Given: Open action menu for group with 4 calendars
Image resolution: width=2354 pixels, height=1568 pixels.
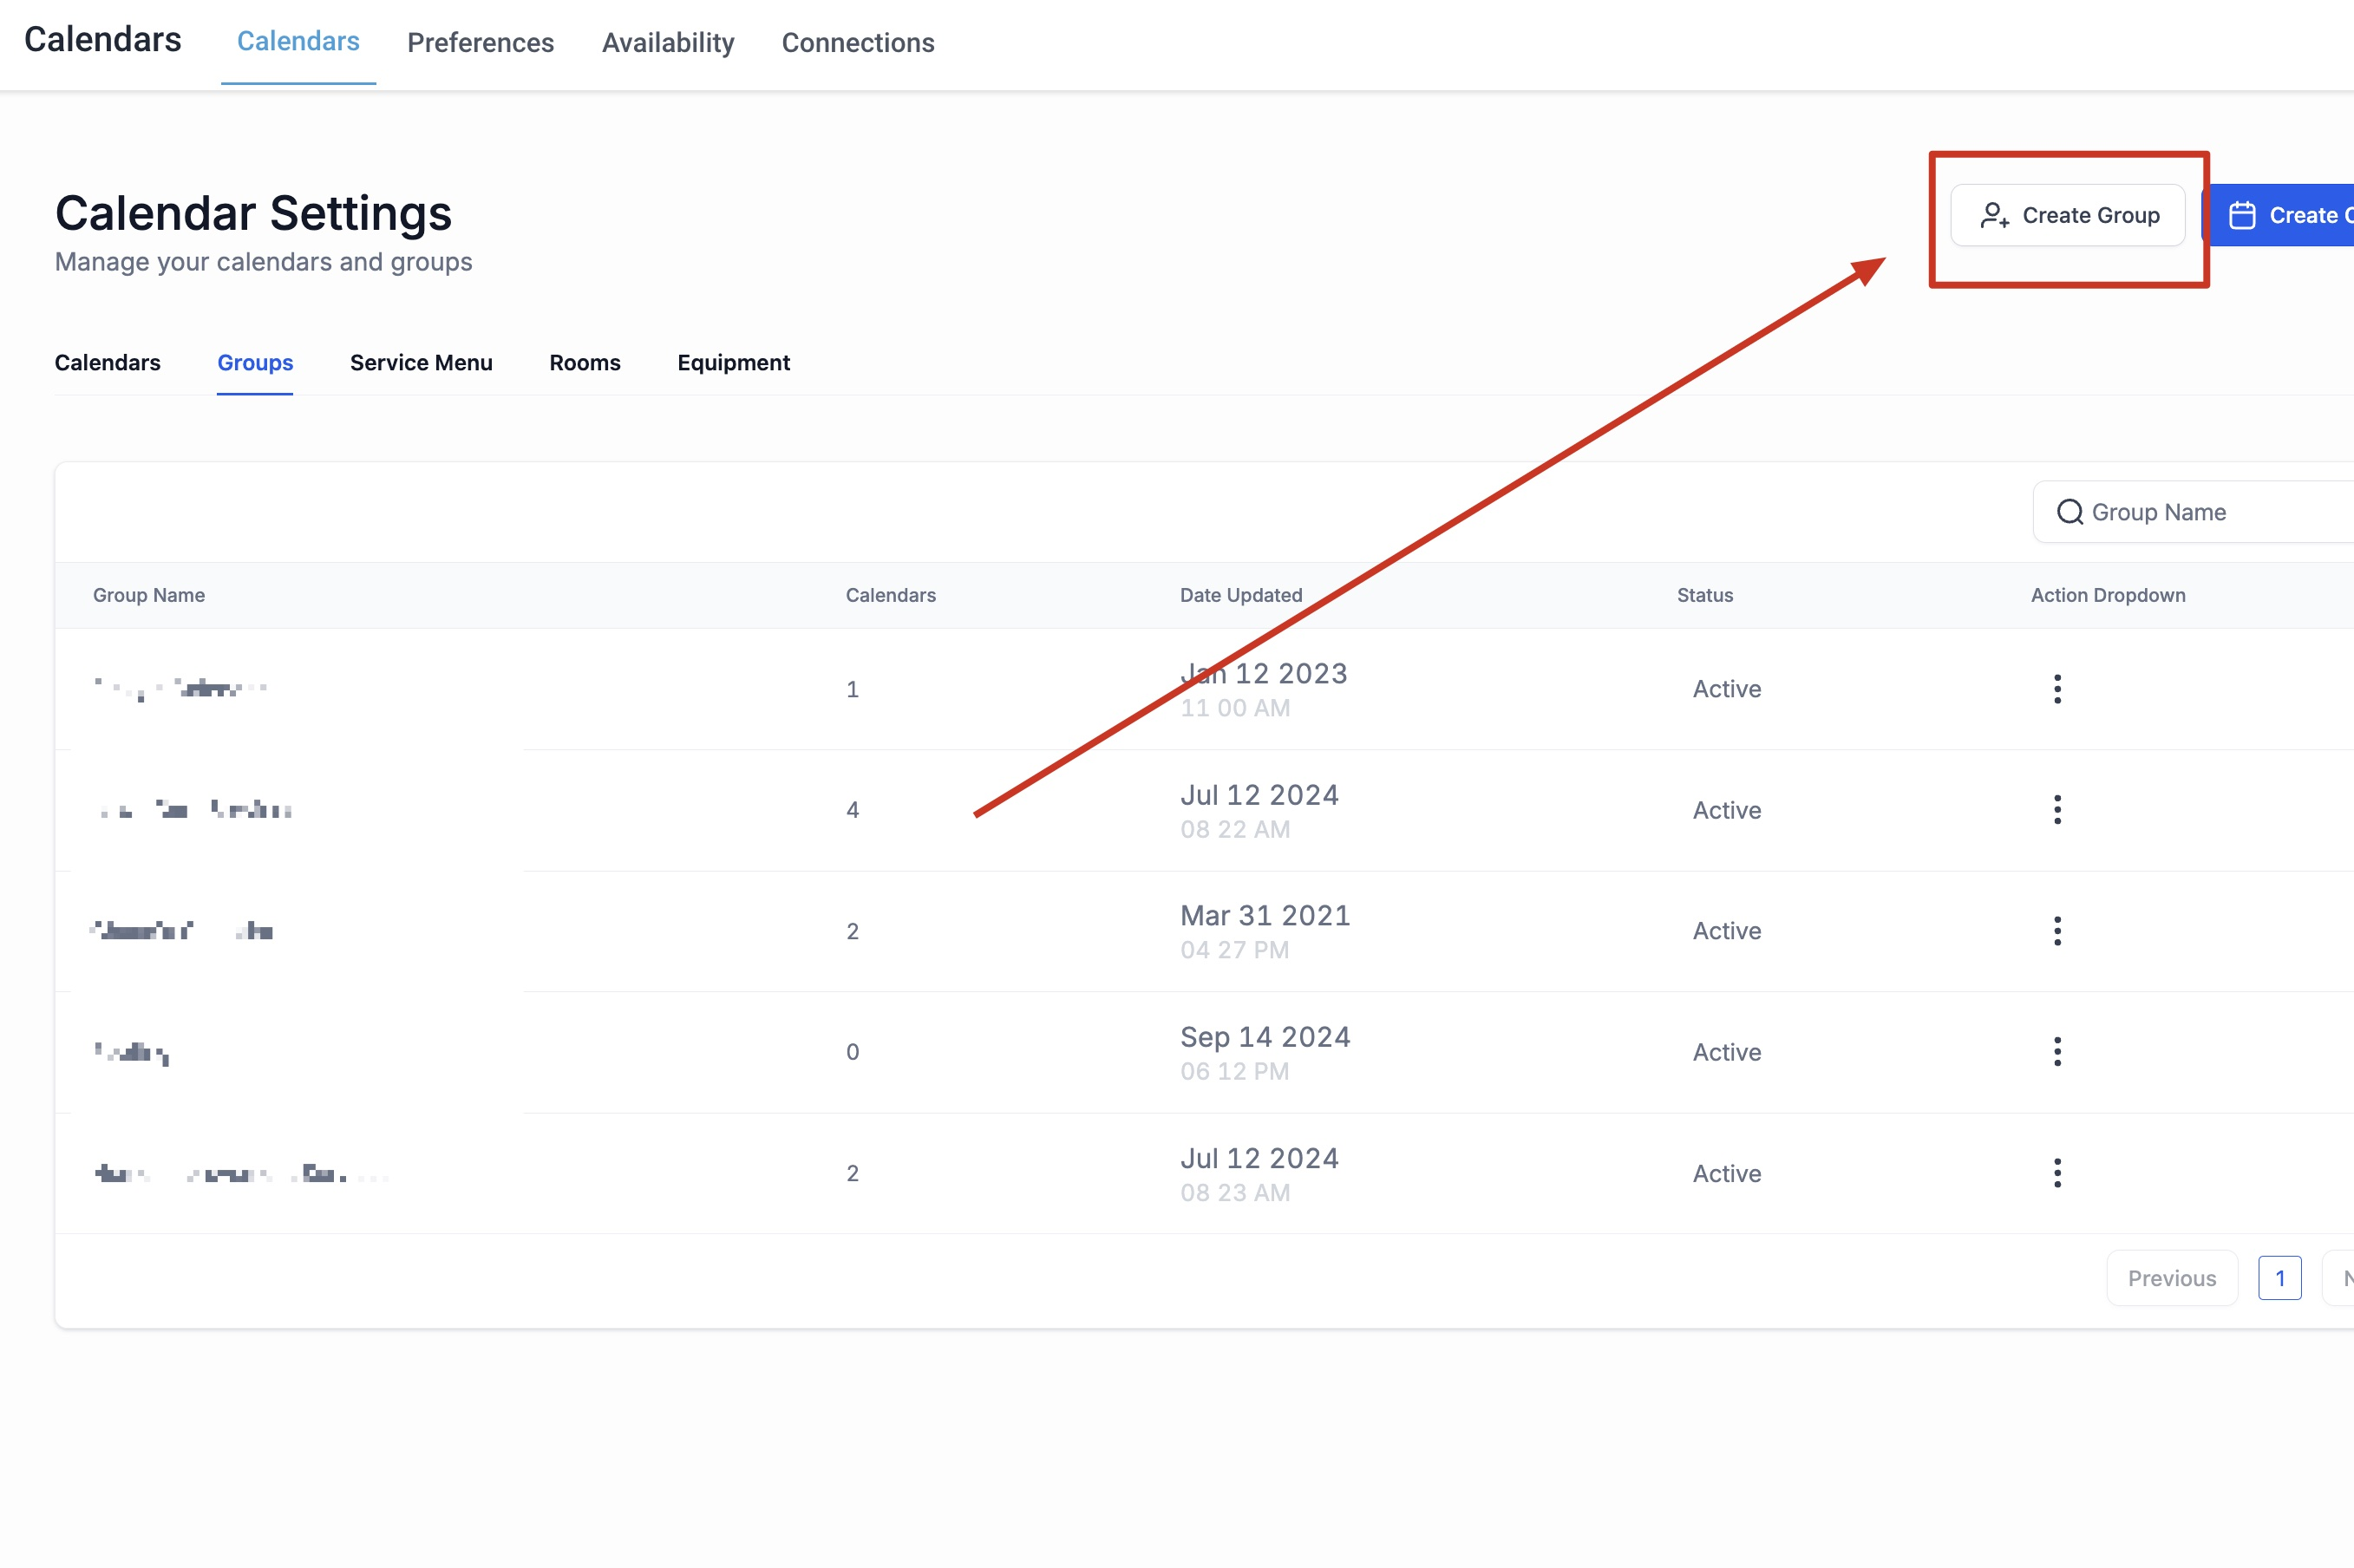Looking at the screenshot, I should click(x=2057, y=810).
